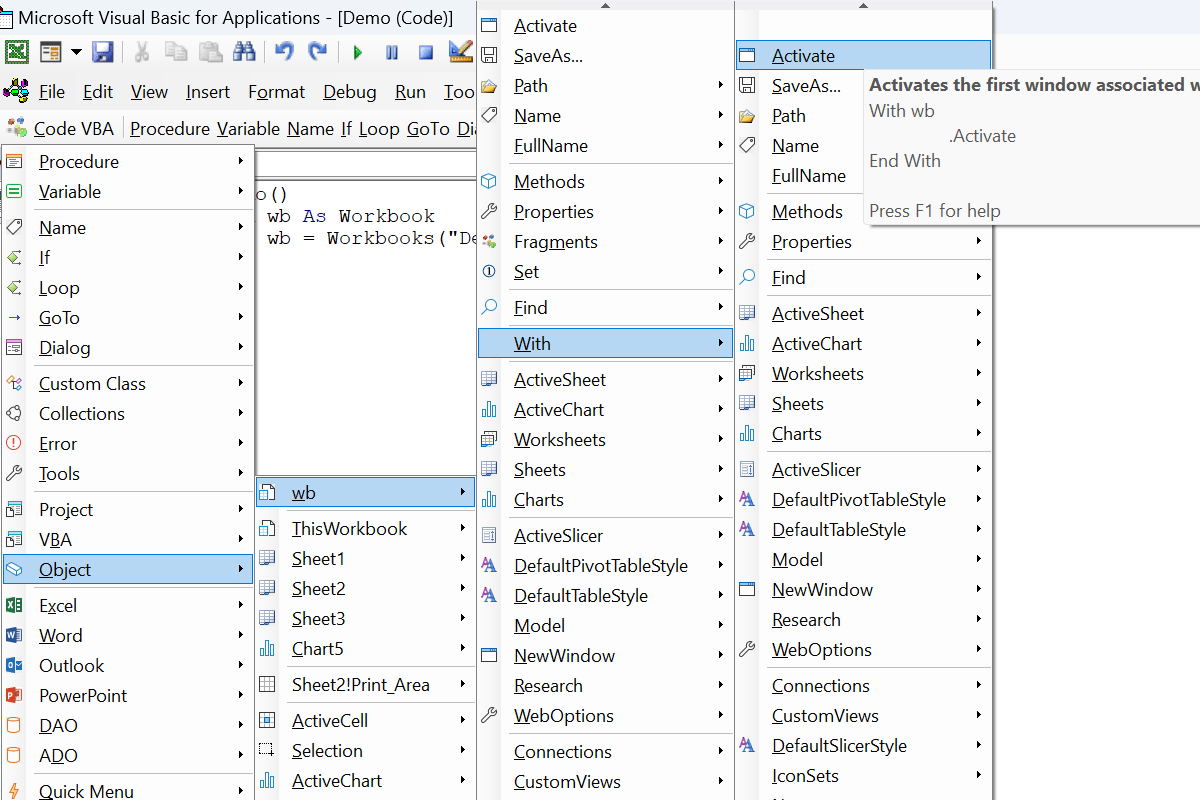Open the Run menu in the menu bar
The image size is (1200, 800).
pyautogui.click(x=410, y=92)
